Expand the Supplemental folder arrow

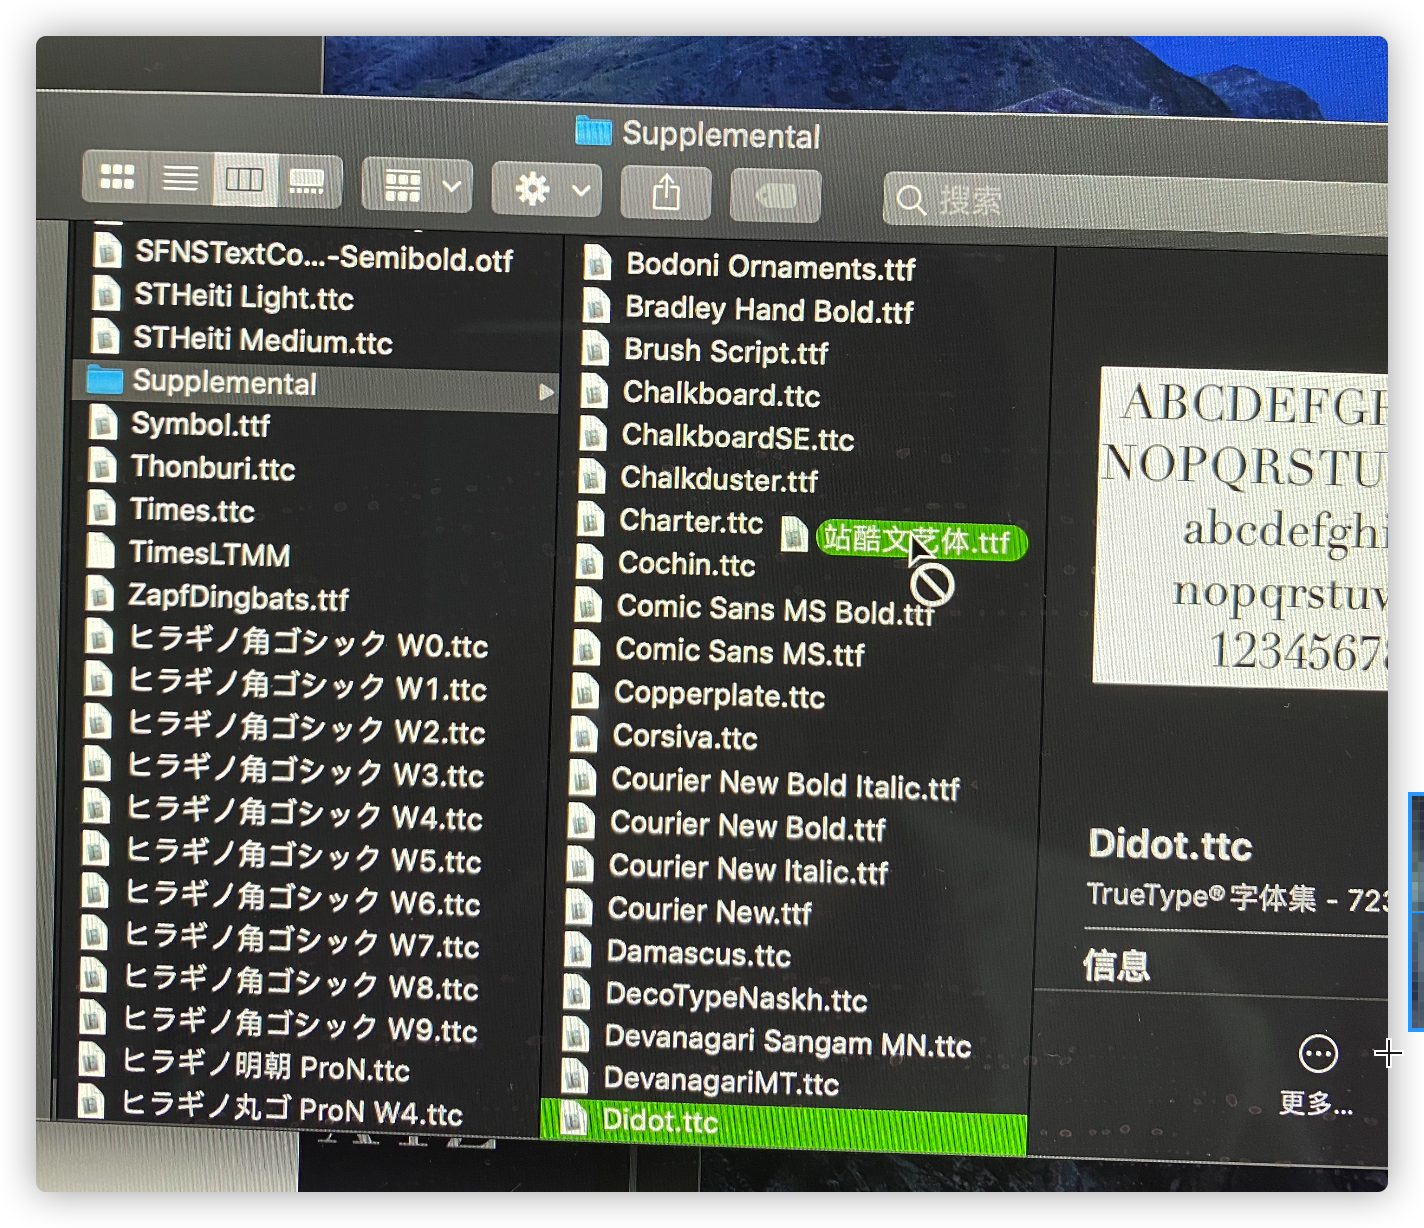(546, 392)
